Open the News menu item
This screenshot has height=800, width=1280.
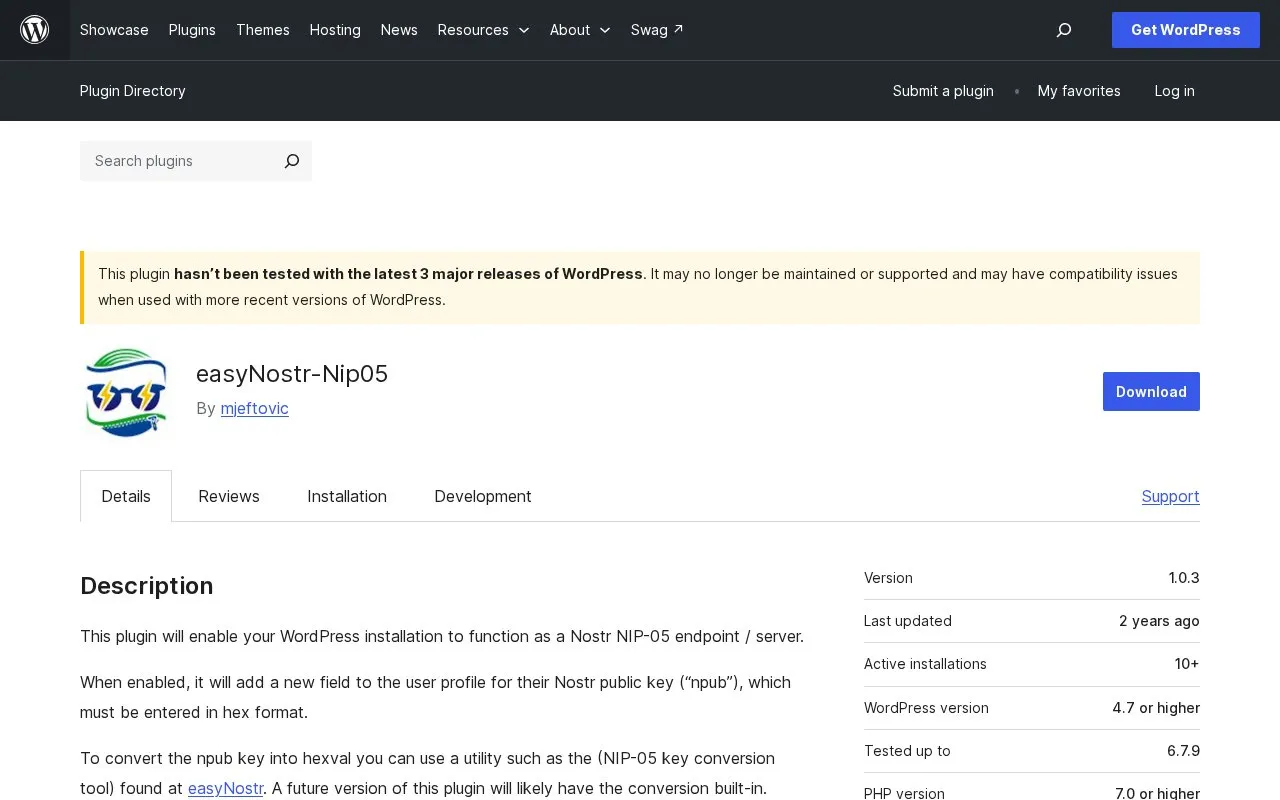point(399,30)
